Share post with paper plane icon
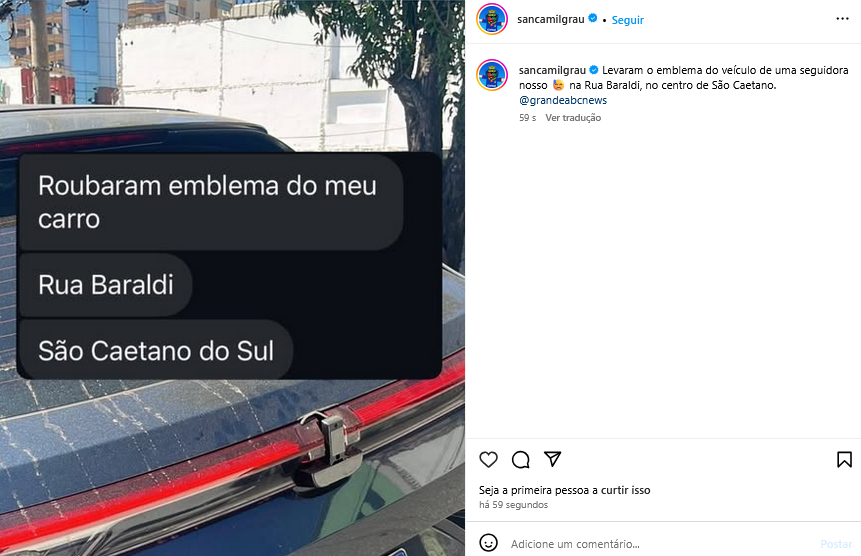 552,459
